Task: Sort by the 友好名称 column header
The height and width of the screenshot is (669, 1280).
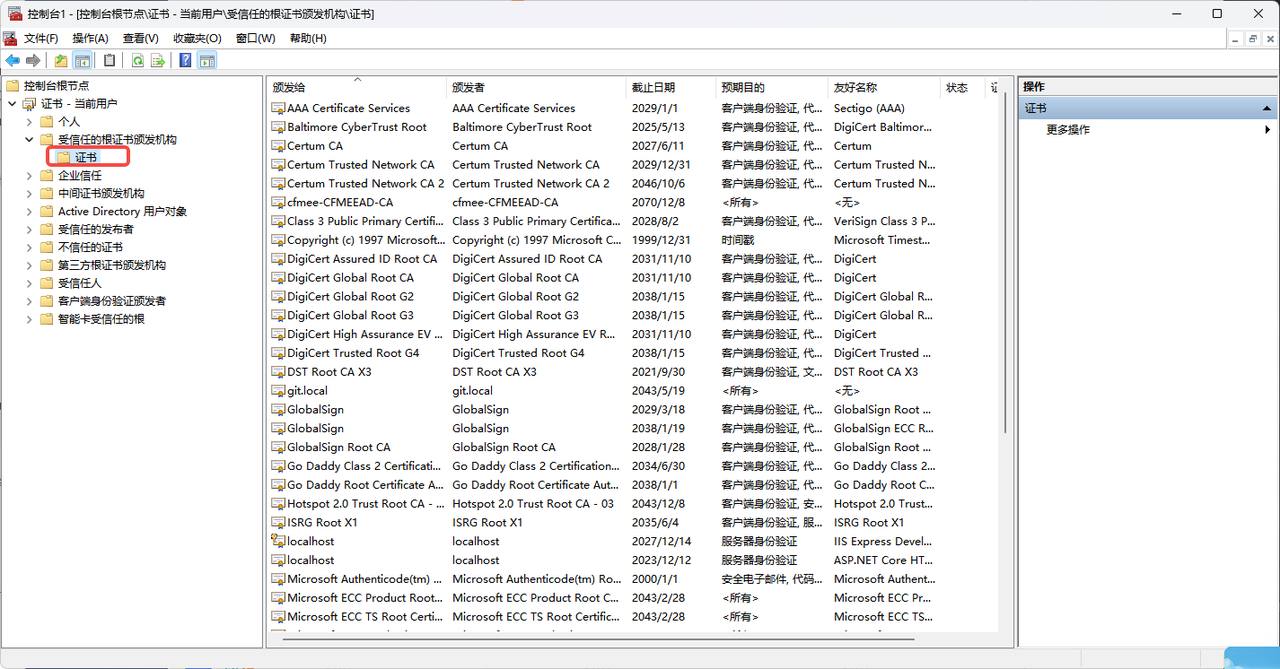Action: click(x=884, y=88)
